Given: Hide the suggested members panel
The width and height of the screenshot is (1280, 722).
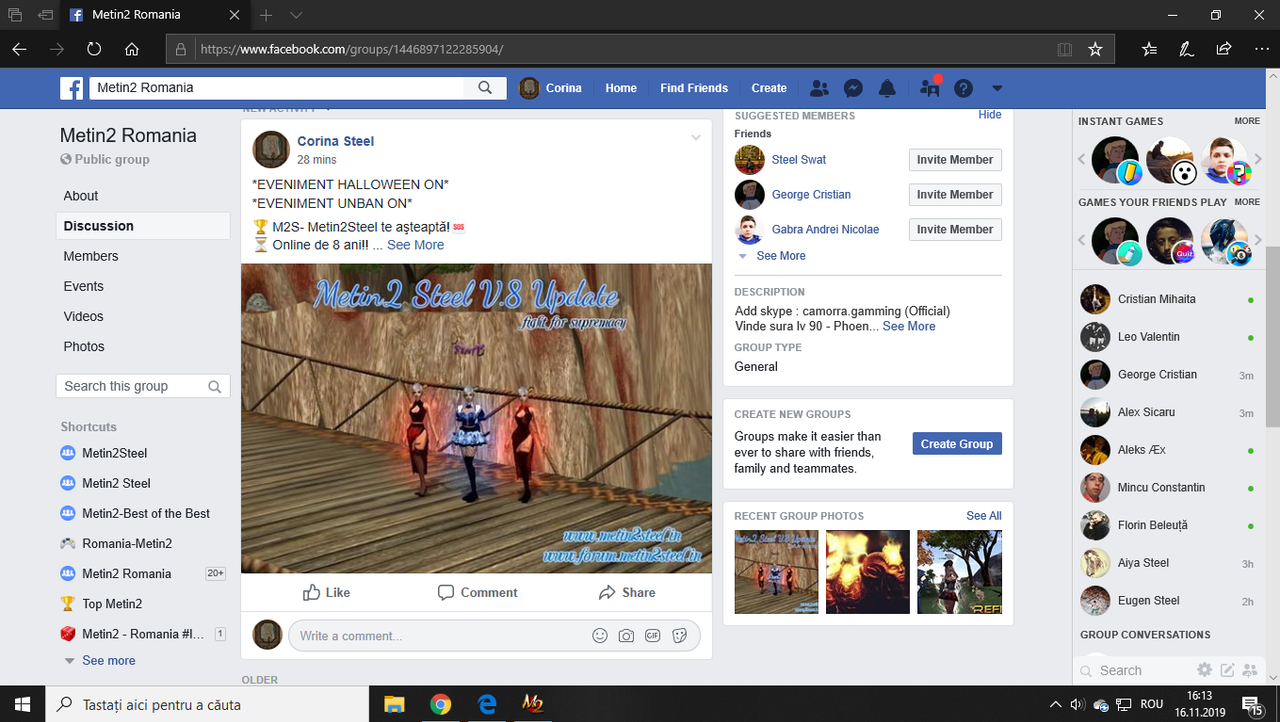Looking at the screenshot, I should pyautogui.click(x=990, y=115).
